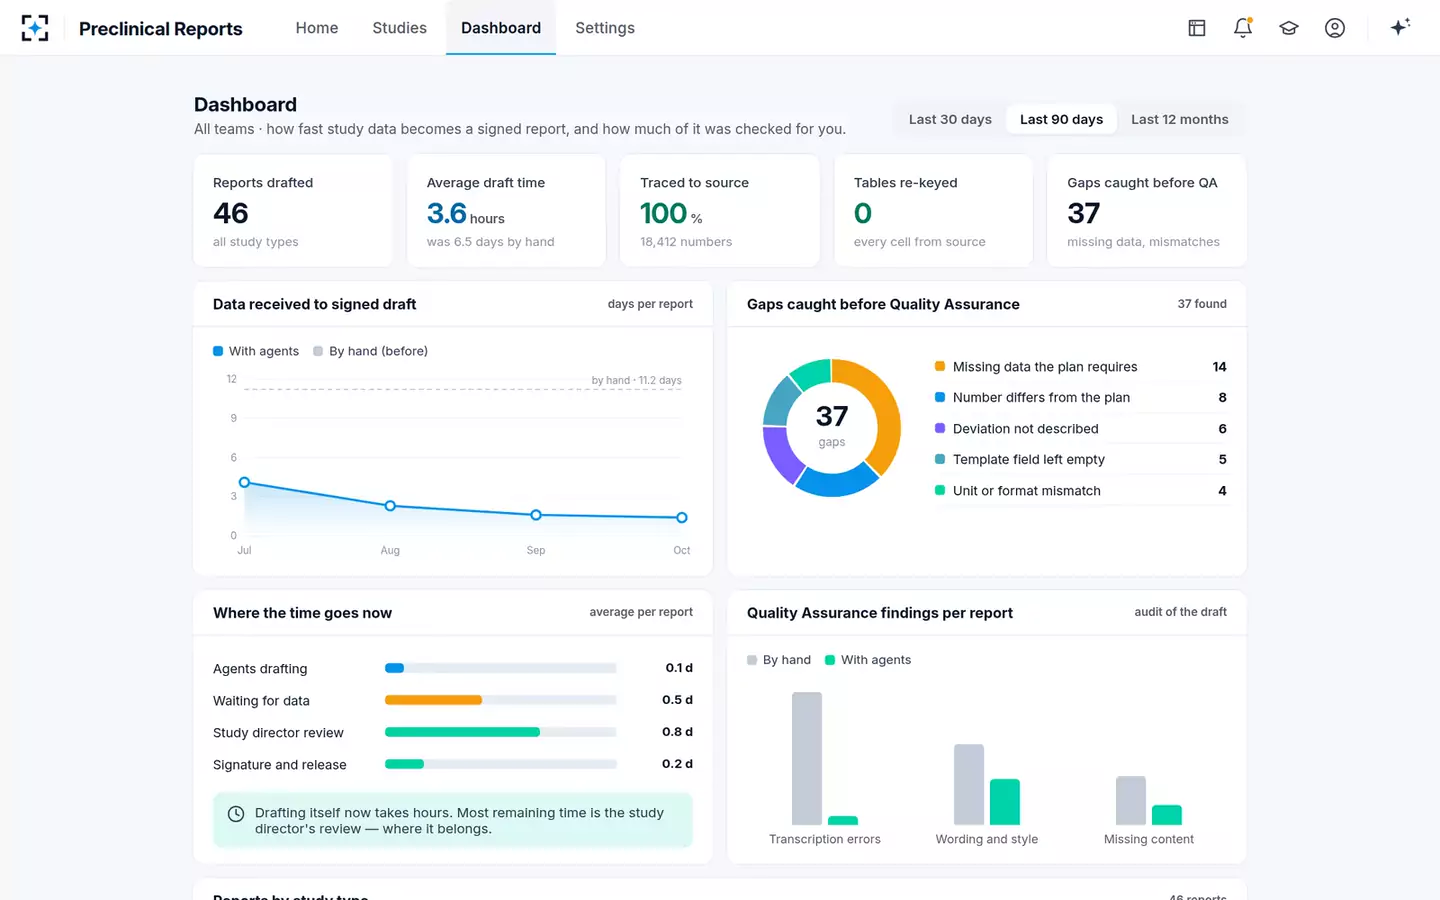Select the Dashboard tab
The width and height of the screenshot is (1440, 900).
[x=501, y=28]
